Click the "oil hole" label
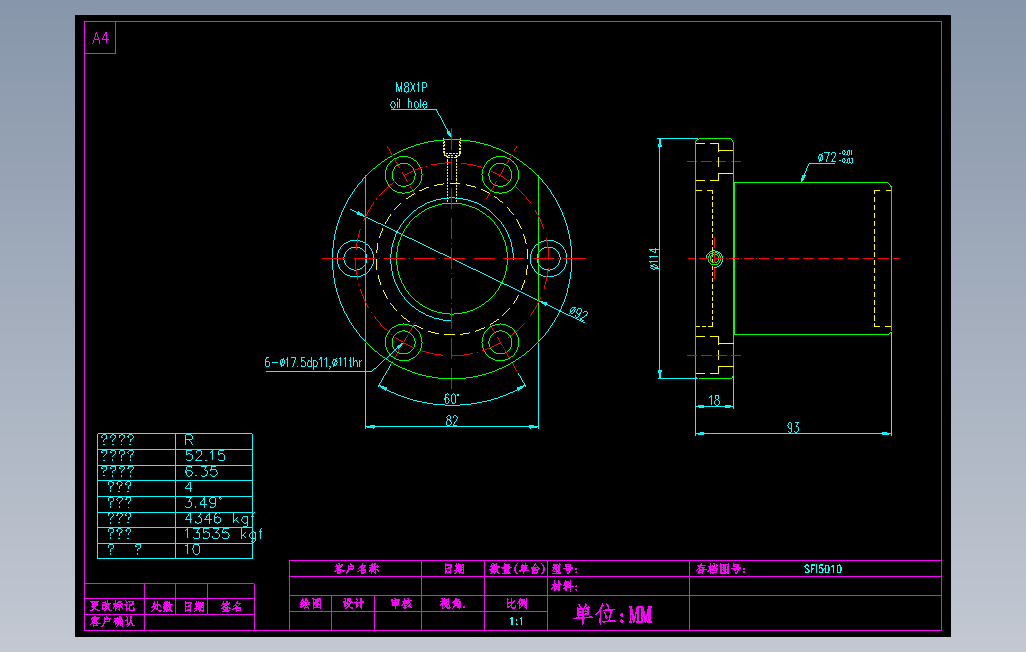The width and height of the screenshot is (1026, 652). (x=409, y=103)
